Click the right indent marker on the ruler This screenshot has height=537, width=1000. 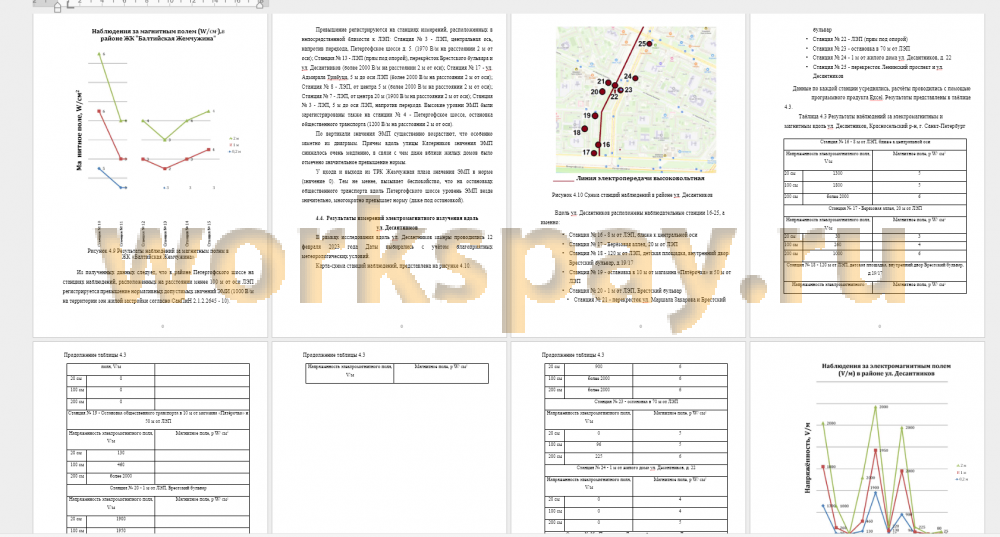[x=260, y=4]
